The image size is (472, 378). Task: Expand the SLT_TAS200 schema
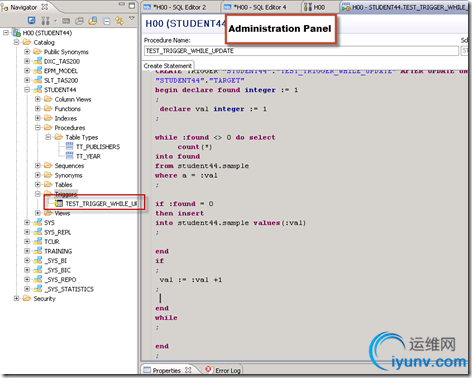pyautogui.click(x=27, y=80)
